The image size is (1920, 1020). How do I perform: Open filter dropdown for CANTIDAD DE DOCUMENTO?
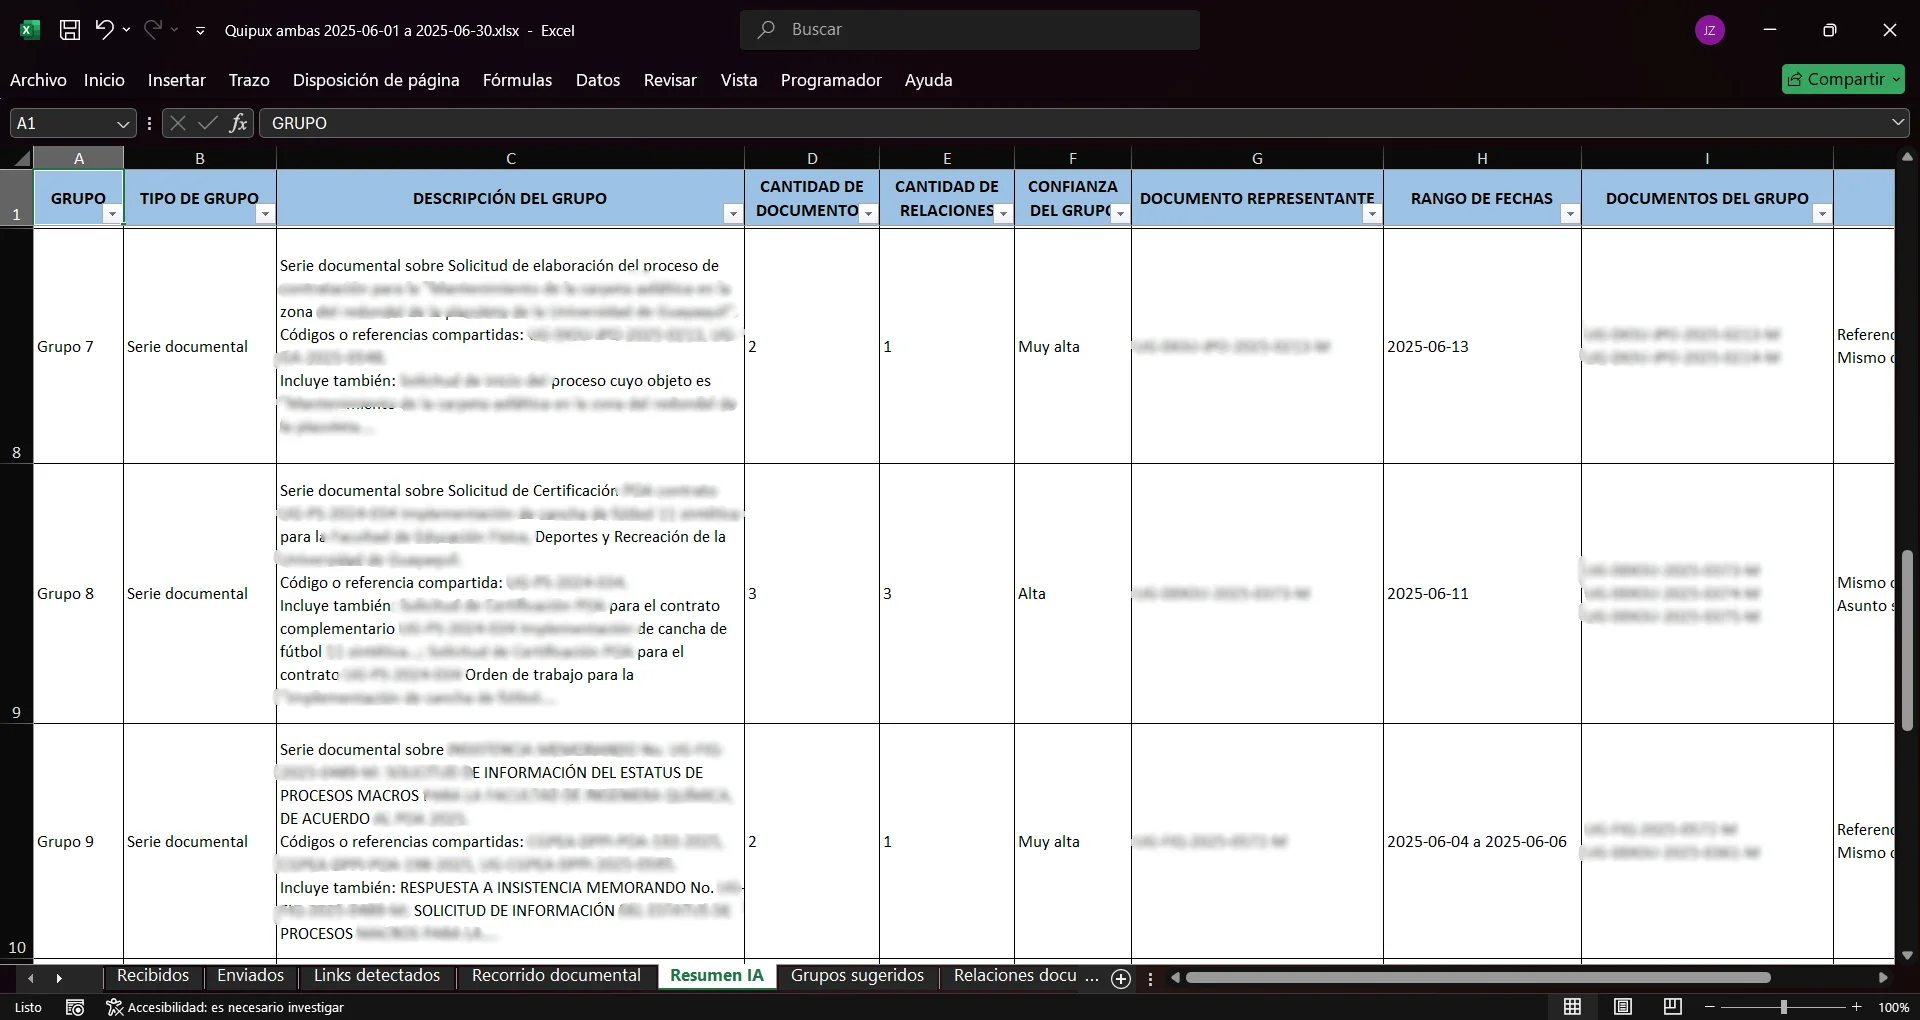(868, 214)
